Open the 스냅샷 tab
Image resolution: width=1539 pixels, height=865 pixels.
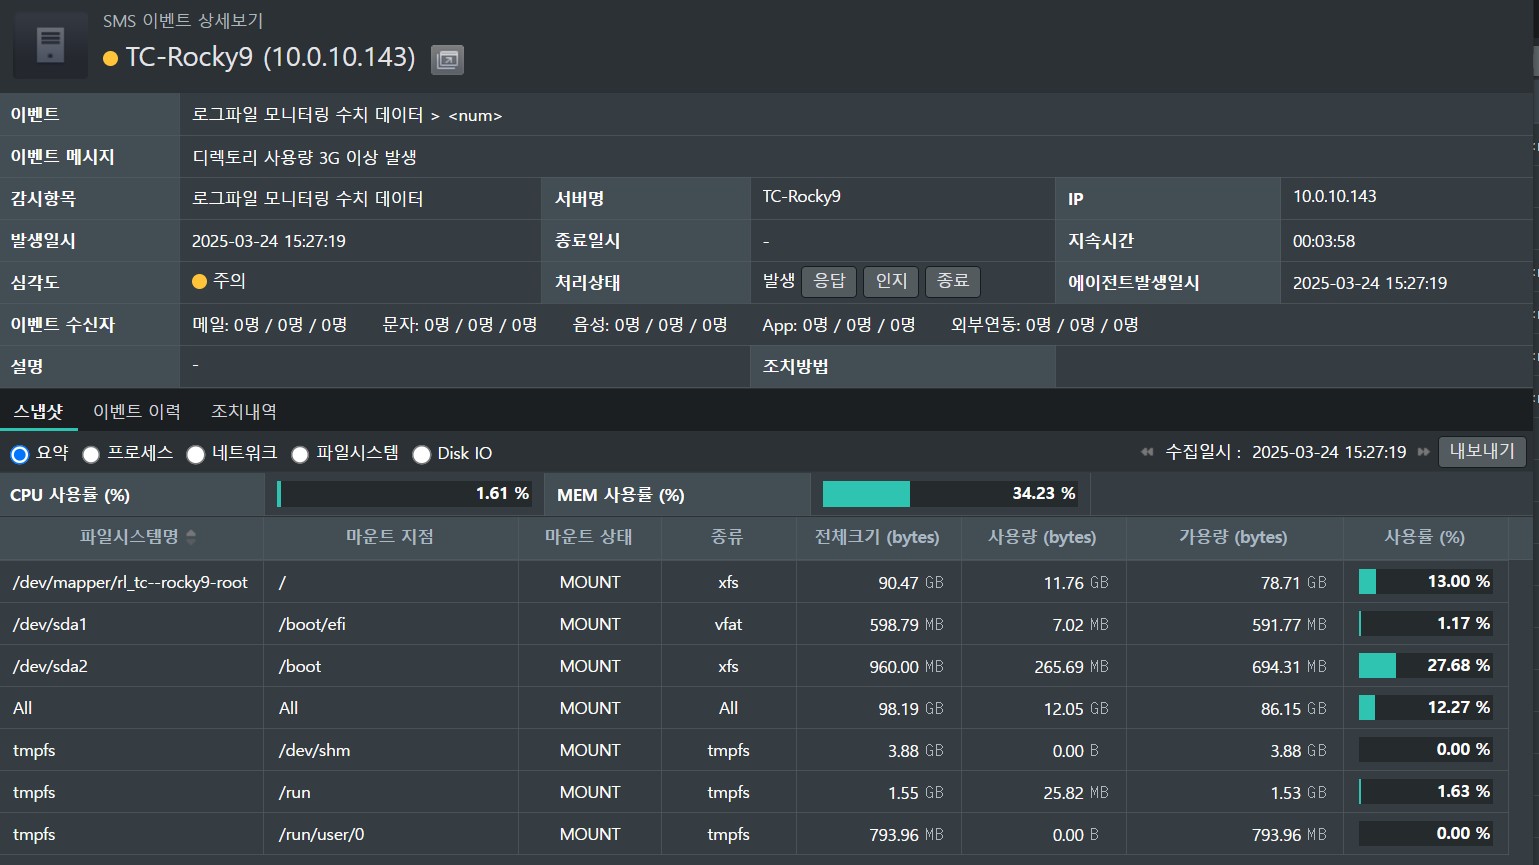[38, 411]
